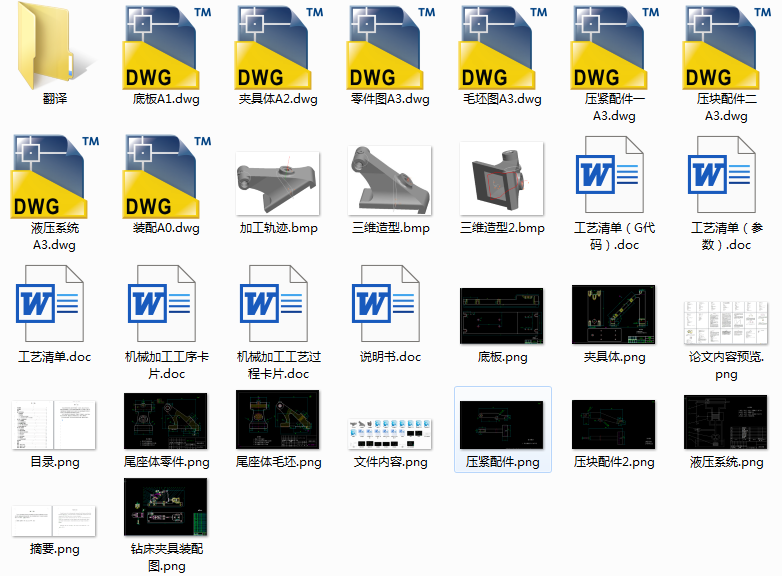This screenshot has width=782, height=576.
Task: Select the 夹具体A2.dwg file icon
Action: click(x=279, y=47)
